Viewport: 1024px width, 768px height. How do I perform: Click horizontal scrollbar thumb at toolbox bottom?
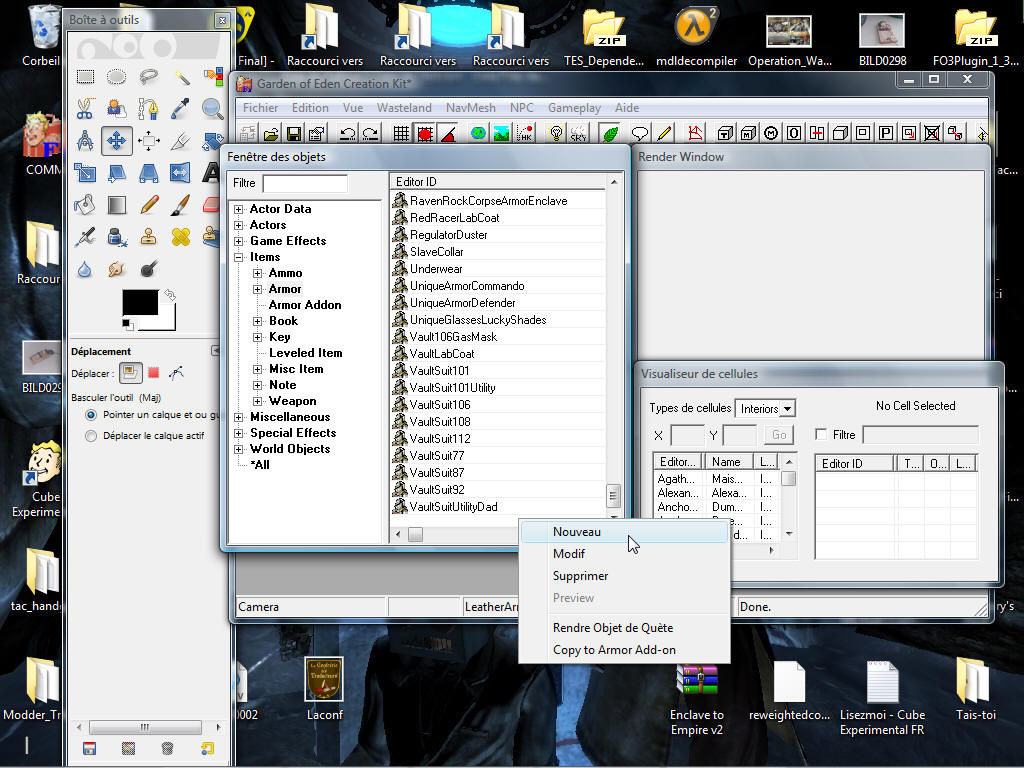click(x=145, y=728)
